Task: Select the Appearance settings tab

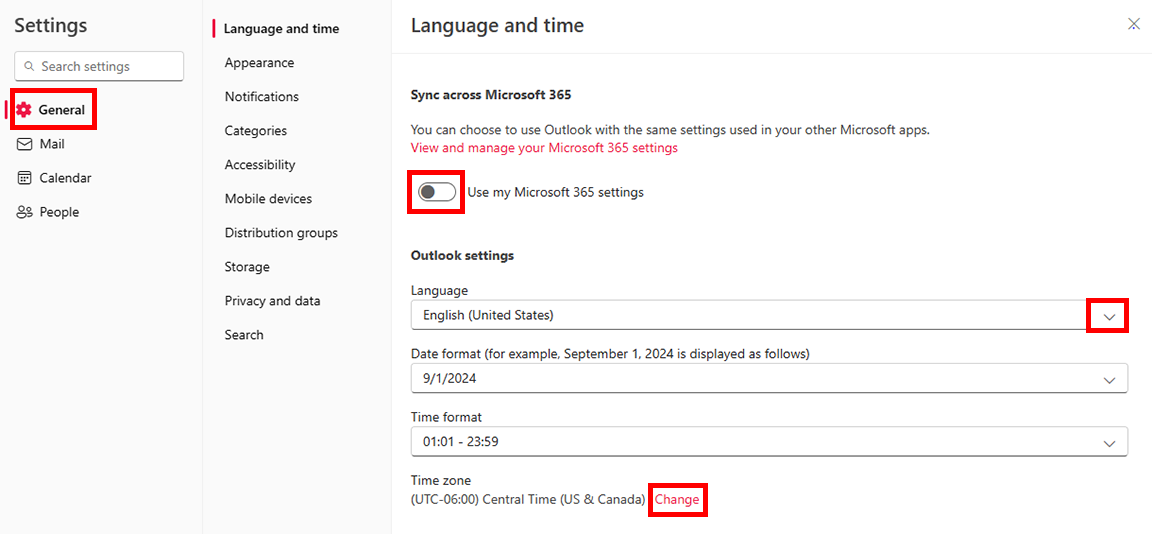Action: (259, 63)
